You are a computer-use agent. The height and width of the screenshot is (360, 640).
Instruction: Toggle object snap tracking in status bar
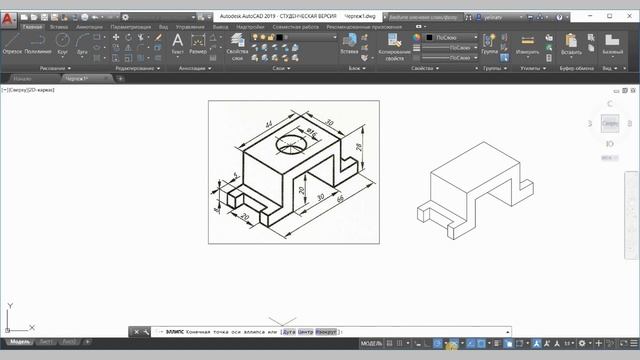click(471, 343)
